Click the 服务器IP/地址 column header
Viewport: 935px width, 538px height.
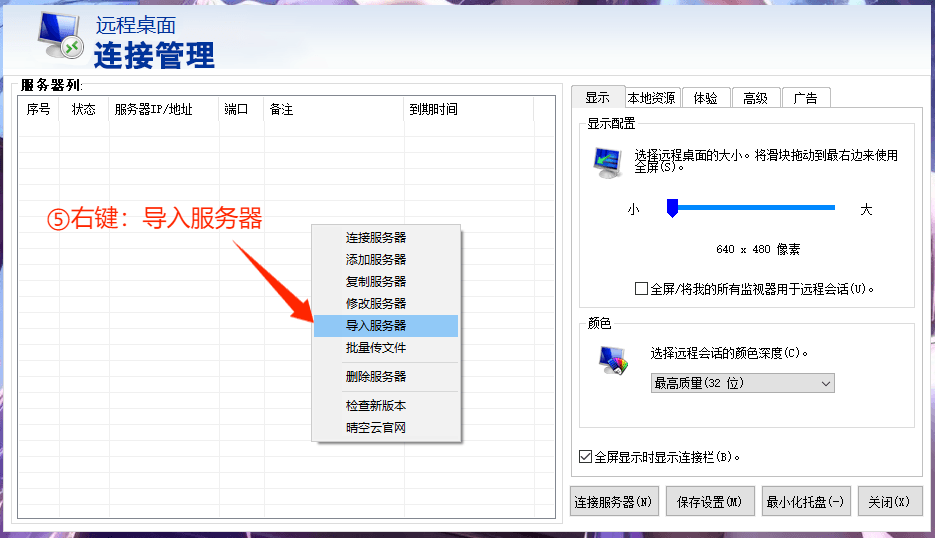(x=153, y=110)
